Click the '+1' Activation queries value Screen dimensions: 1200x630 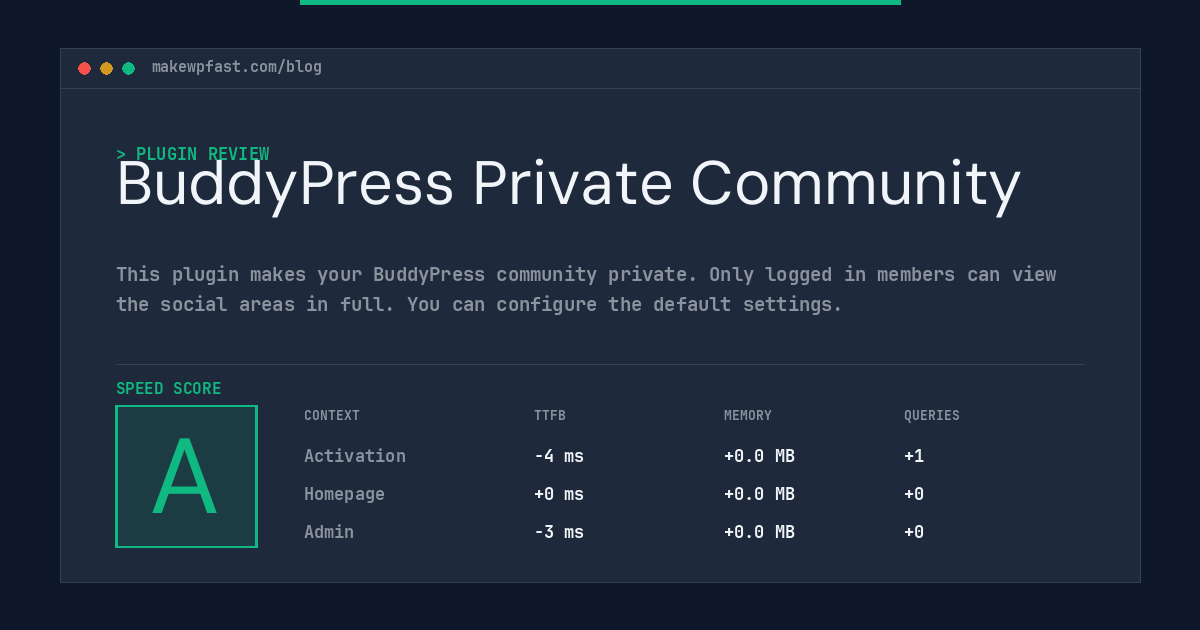914,456
